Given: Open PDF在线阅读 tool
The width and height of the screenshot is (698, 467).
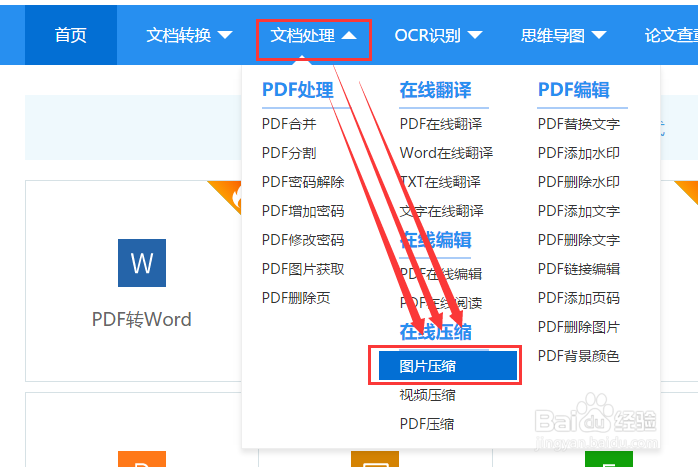Looking at the screenshot, I should coord(441,303).
